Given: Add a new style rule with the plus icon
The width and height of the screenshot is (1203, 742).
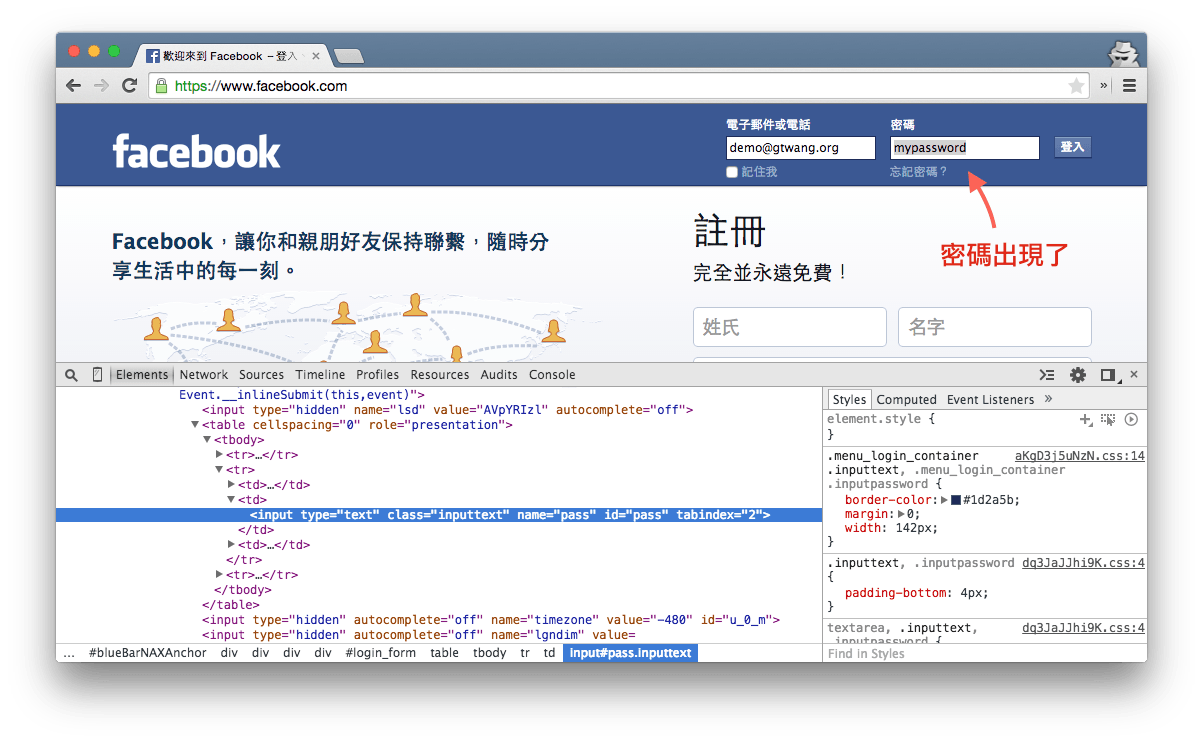Looking at the screenshot, I should coord(1085,419).
